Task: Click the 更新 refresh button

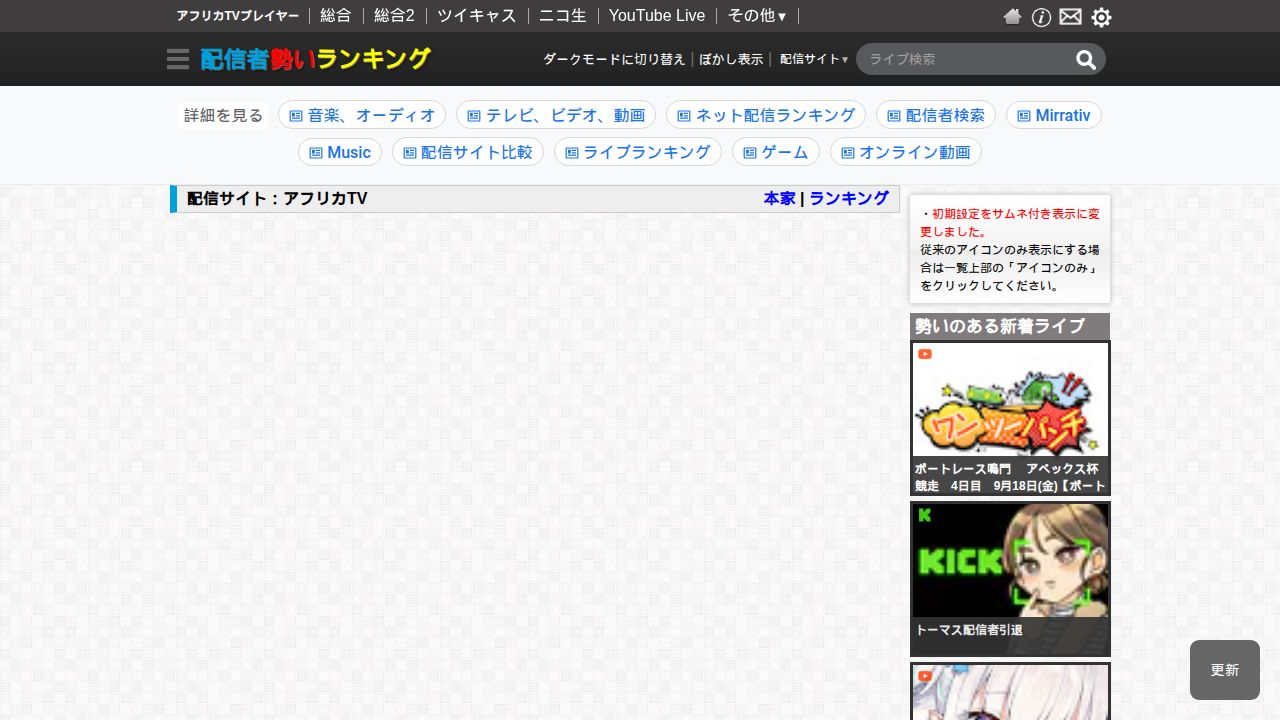Action: [1225, 670]
